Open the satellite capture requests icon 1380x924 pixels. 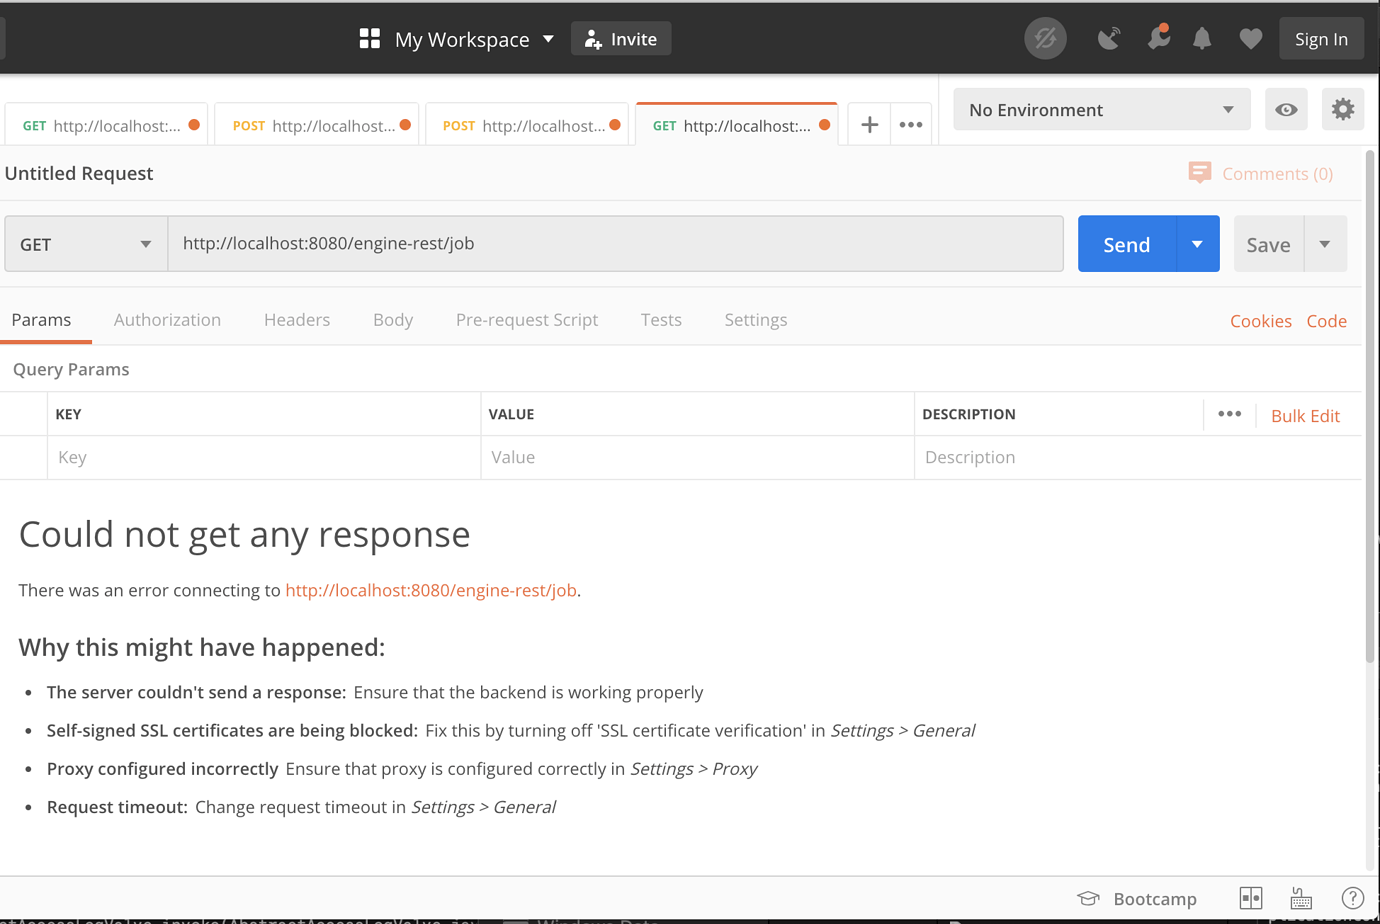1108,39
